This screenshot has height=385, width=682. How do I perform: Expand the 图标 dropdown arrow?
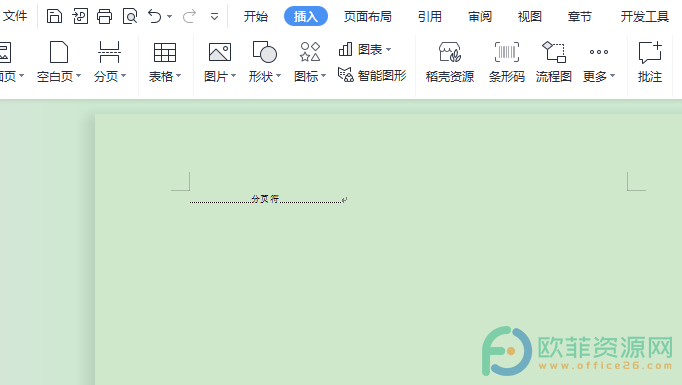click(x=323, y=76)
